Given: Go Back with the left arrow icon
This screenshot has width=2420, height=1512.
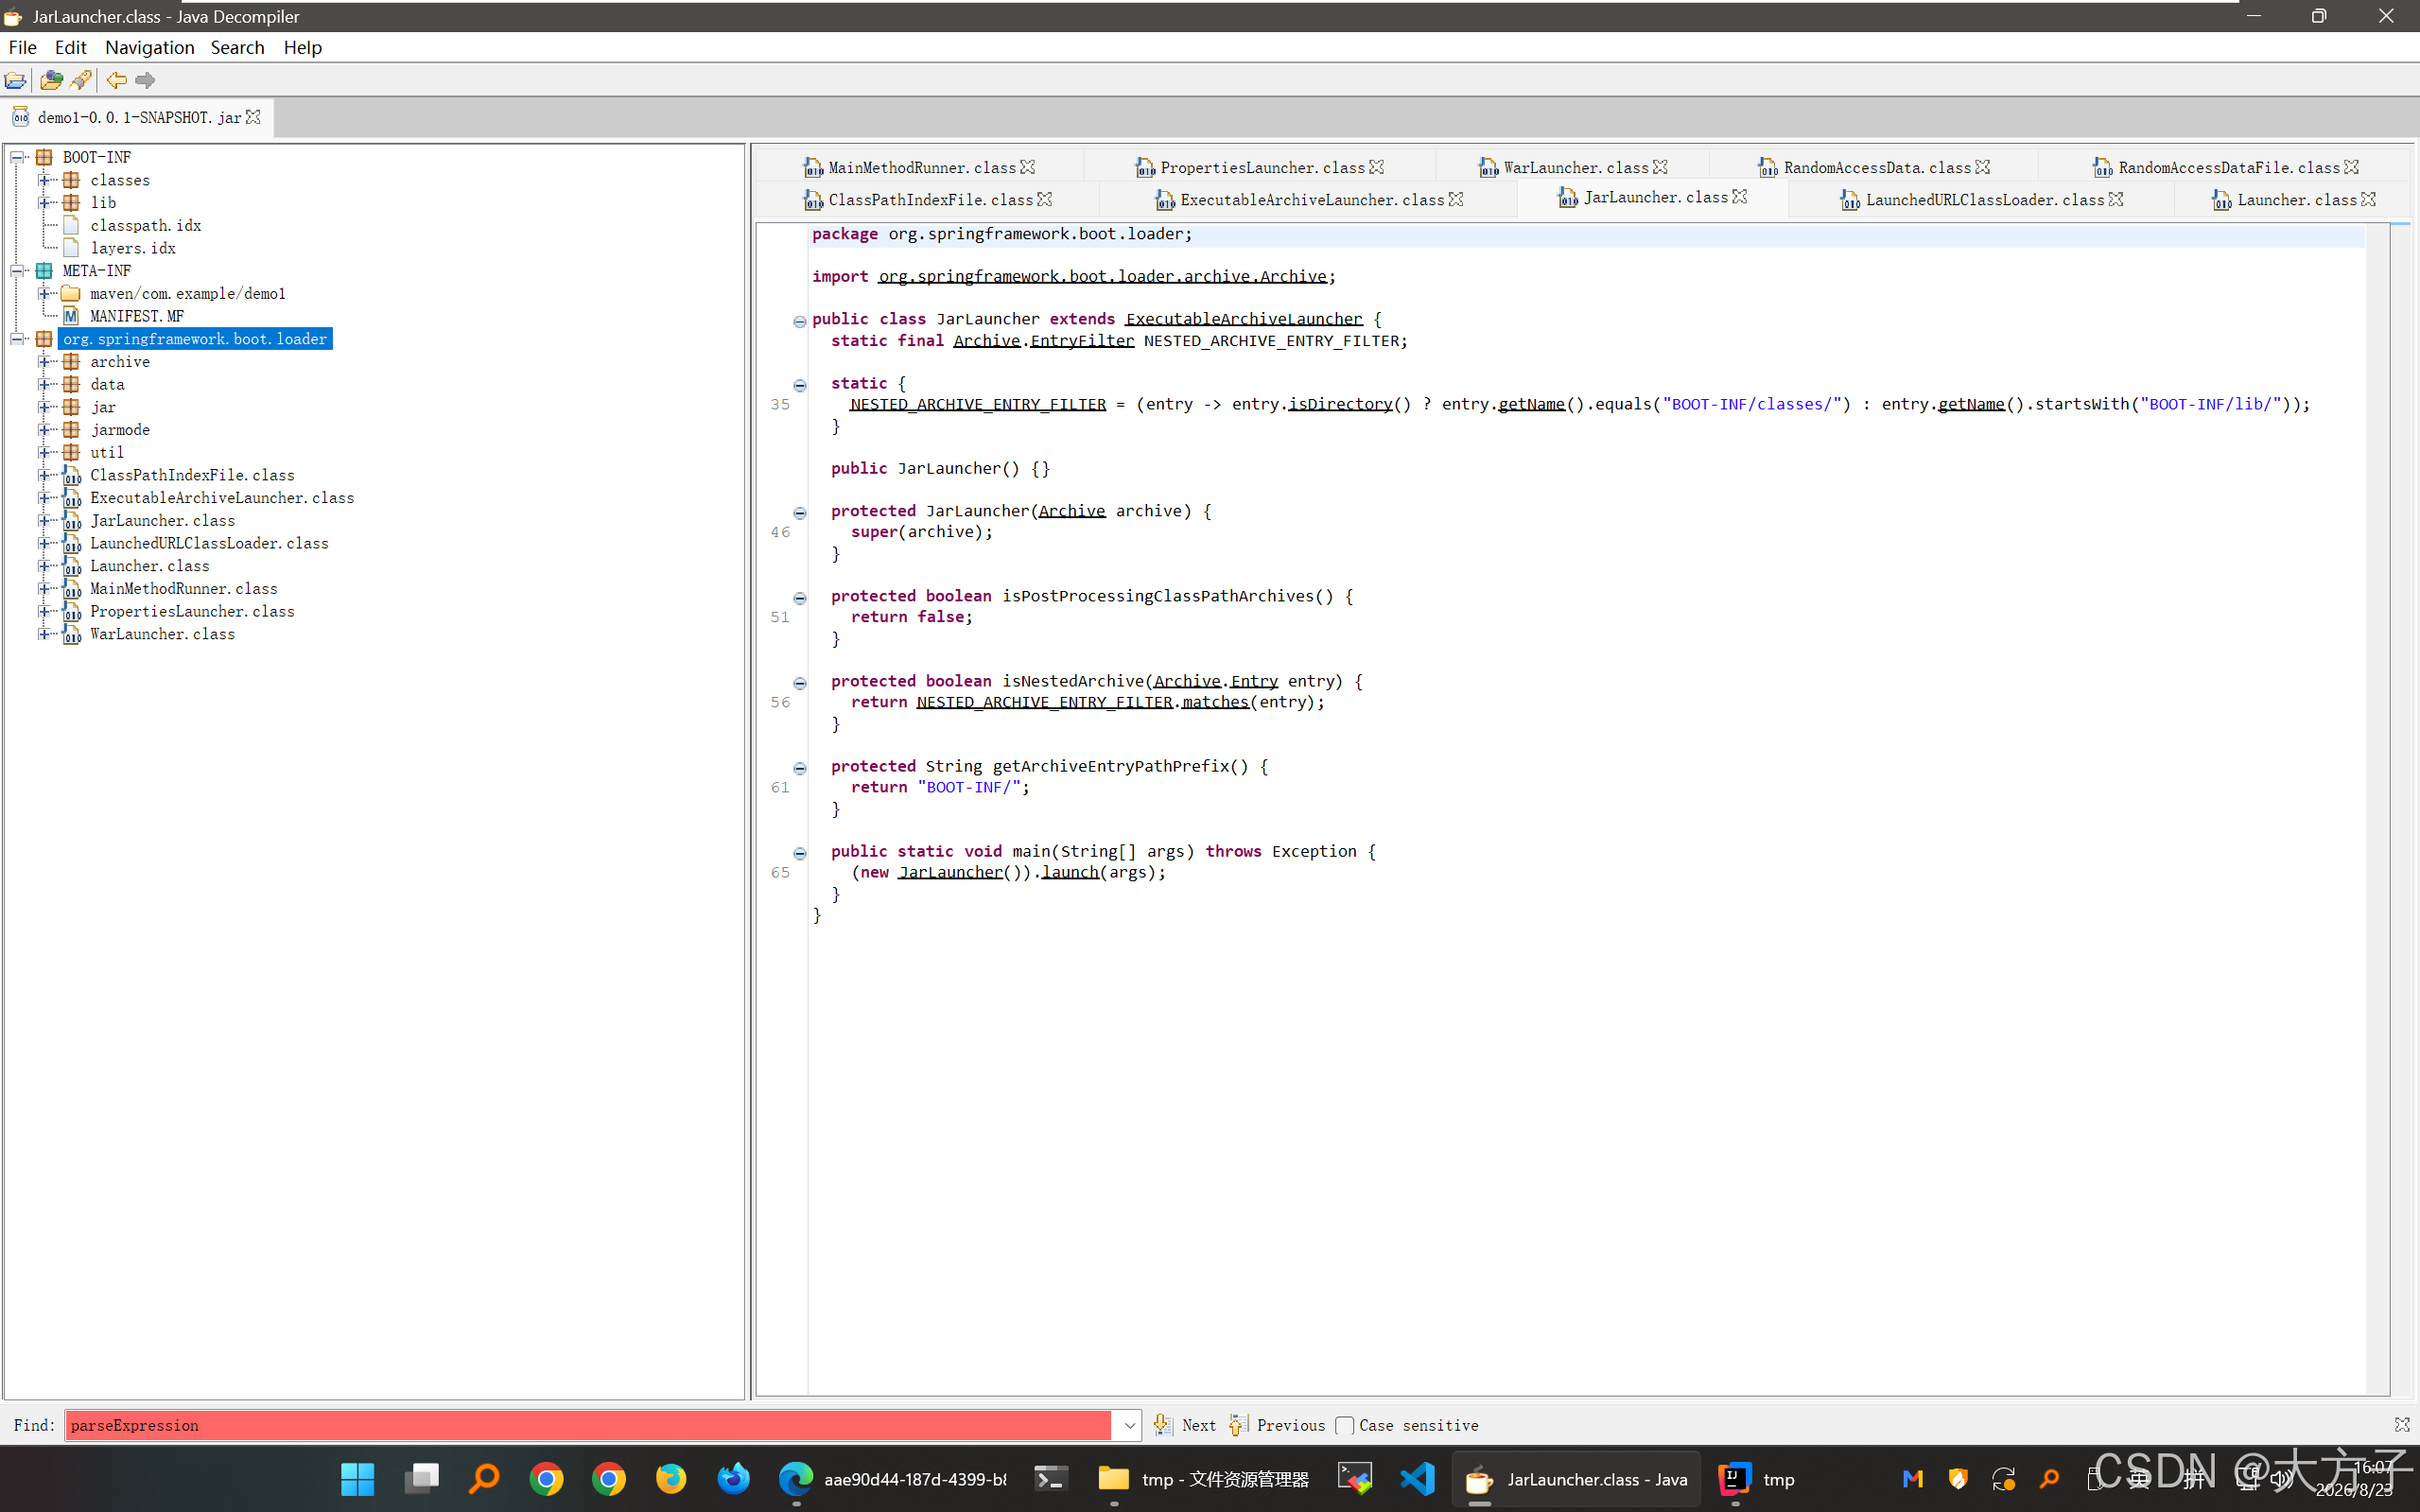Looking at the screenshot, I should tap(116, 80).
